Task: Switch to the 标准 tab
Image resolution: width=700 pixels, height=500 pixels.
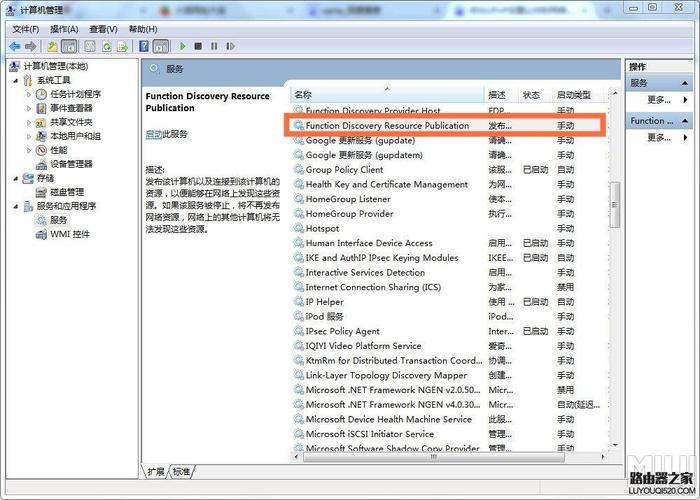Action: click(x=181, y=471)
